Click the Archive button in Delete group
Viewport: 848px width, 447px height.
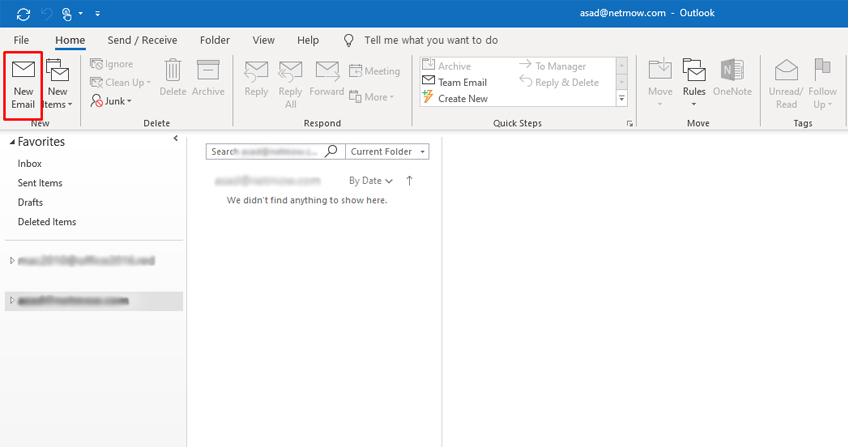208,78
